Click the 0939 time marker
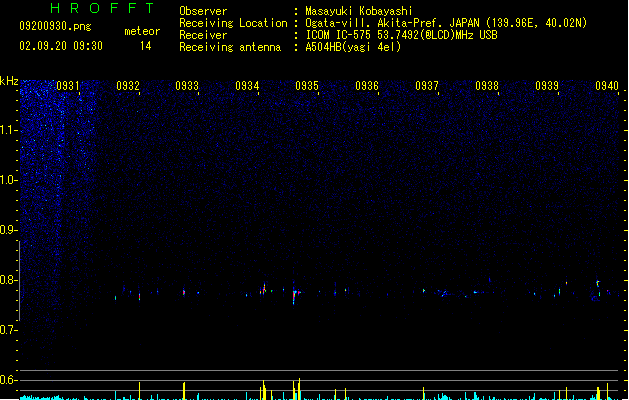The width and height of the screenshot is (629, 400). [547, 86]
